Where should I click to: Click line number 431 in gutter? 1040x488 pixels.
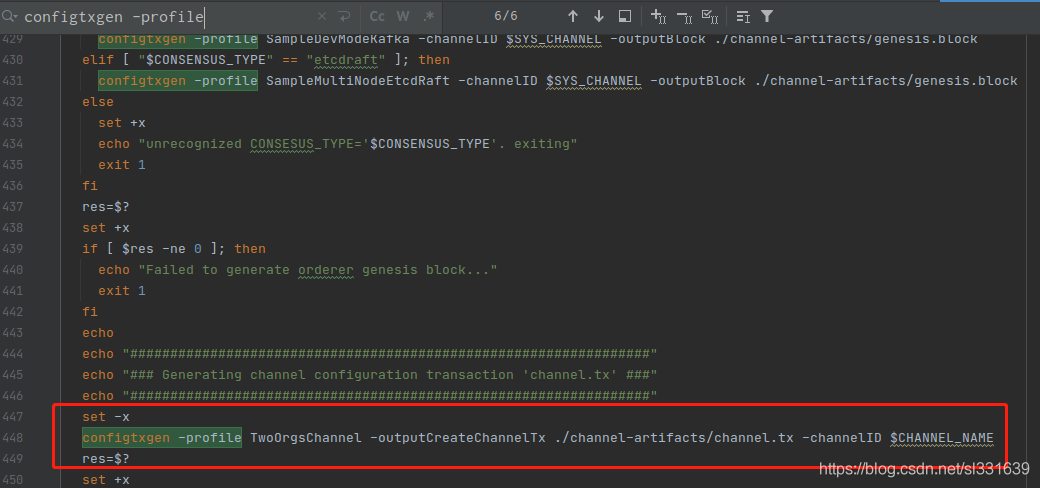[13, 81]
